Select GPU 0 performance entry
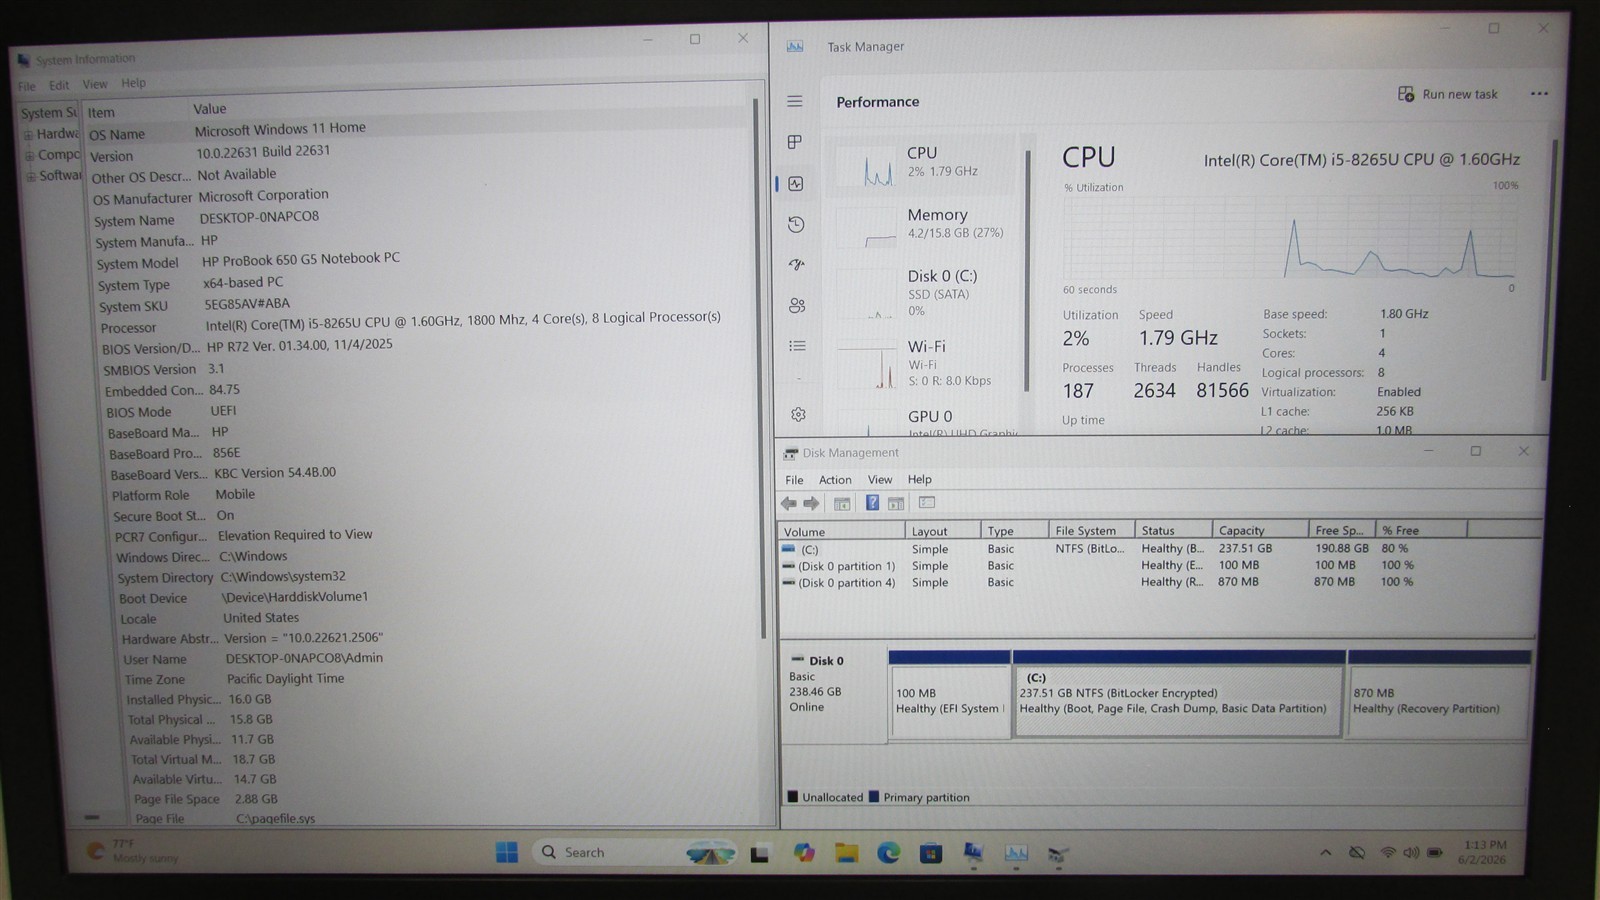Image resolution: width=1600 pixels, height=900 pixels. [926, 421]
